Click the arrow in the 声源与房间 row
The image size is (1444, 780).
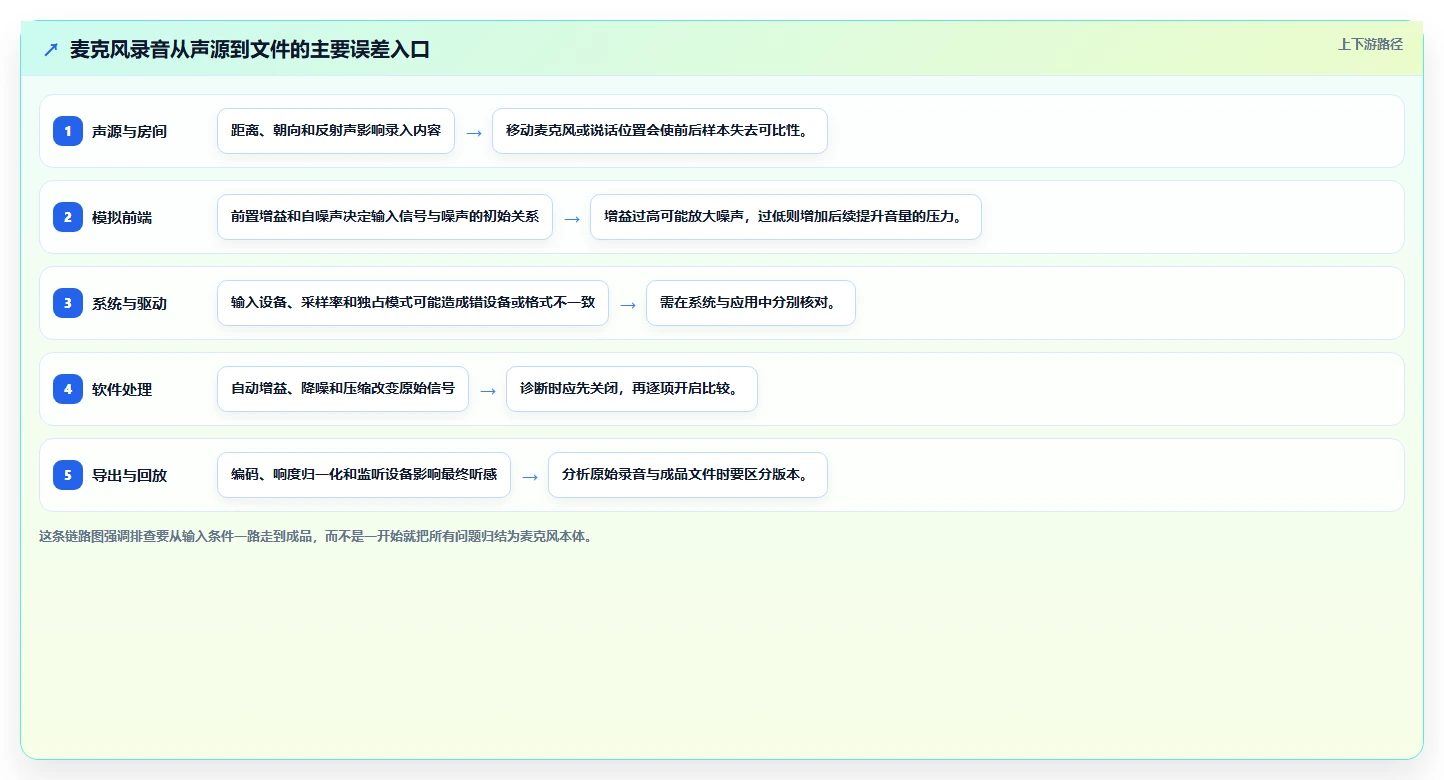point(474,132)
